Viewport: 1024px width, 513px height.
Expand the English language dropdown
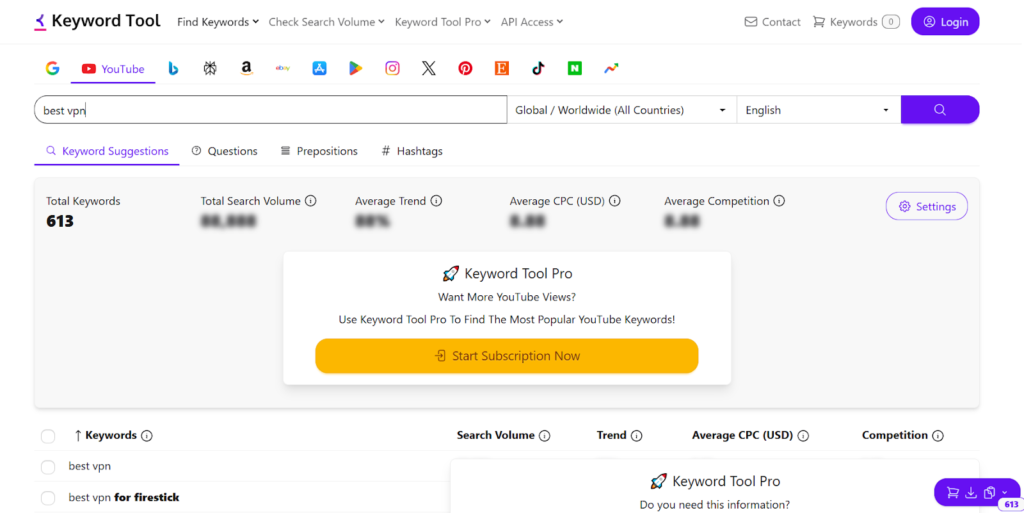point(817,110)
